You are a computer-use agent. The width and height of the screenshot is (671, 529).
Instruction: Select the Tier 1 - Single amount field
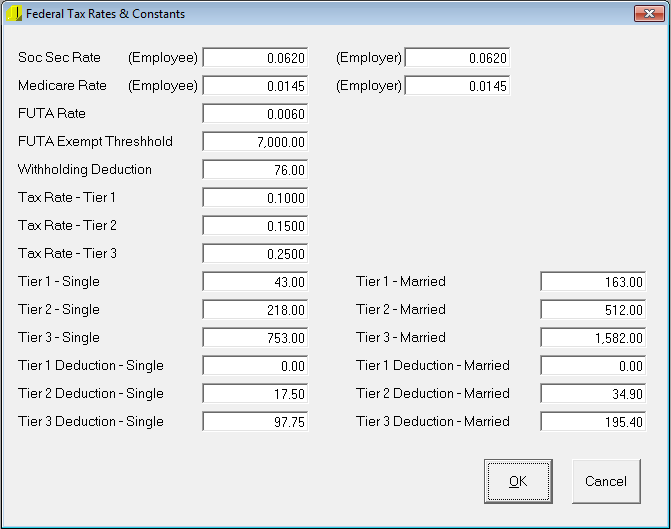[x=255, y=282]
